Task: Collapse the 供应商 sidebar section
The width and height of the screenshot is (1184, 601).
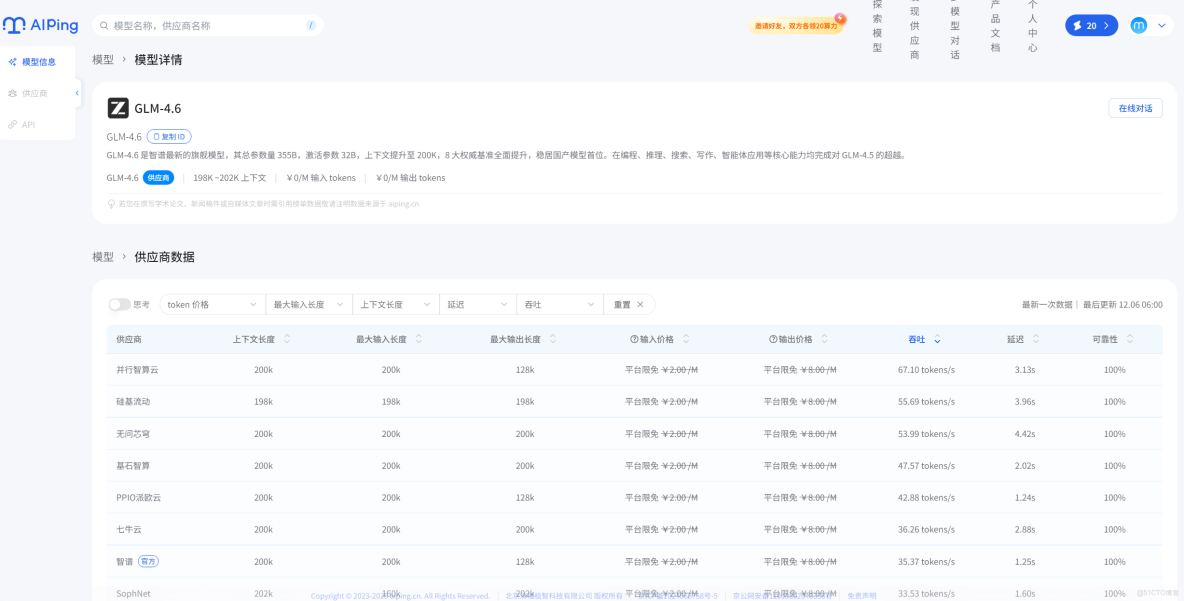Action: [77, 93]
